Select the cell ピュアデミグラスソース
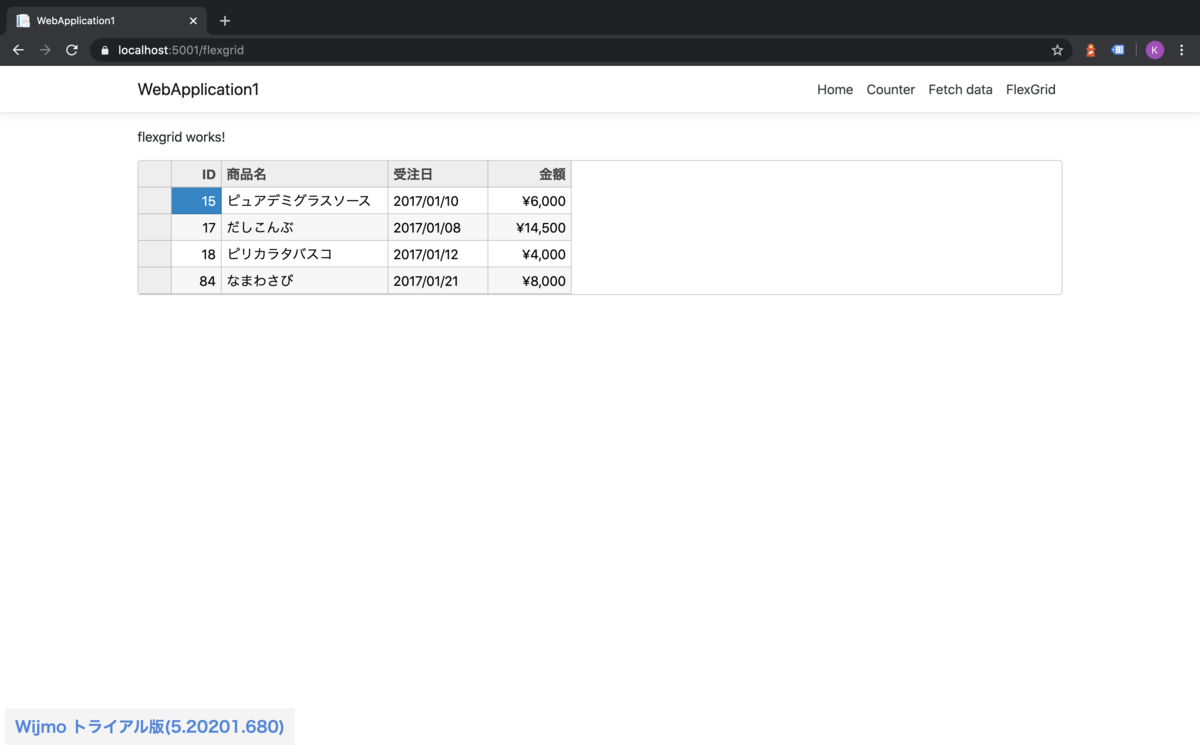This screenshot has height=750, width=1200. pyautogui.click(x=304, y=201)
